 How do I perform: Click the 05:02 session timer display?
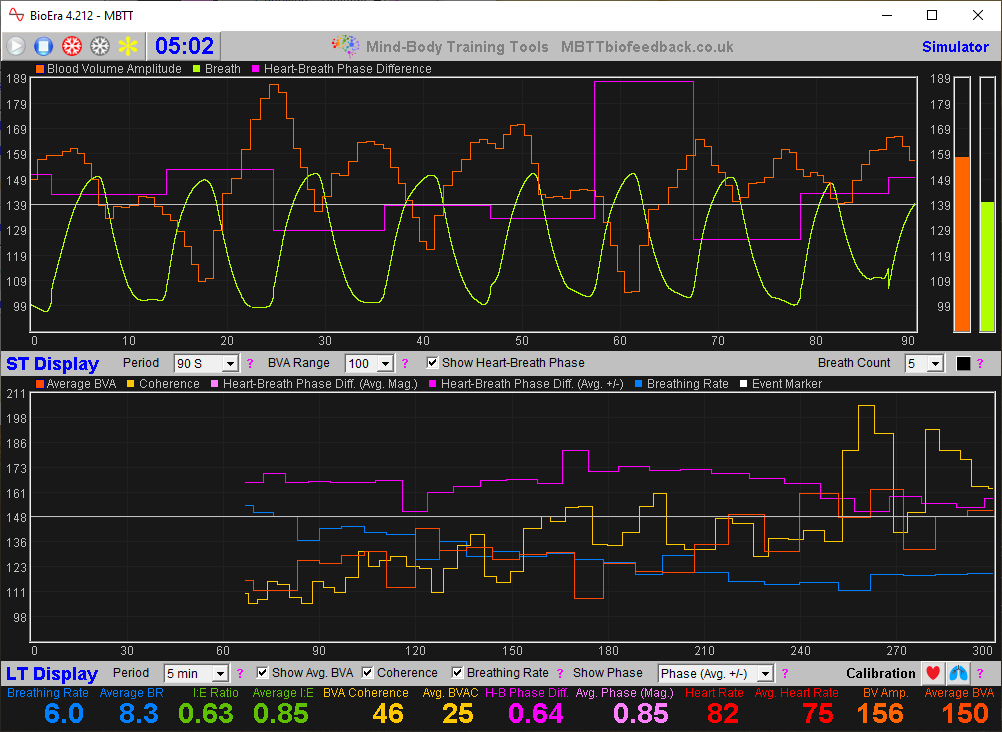click(x=187, y=45)
